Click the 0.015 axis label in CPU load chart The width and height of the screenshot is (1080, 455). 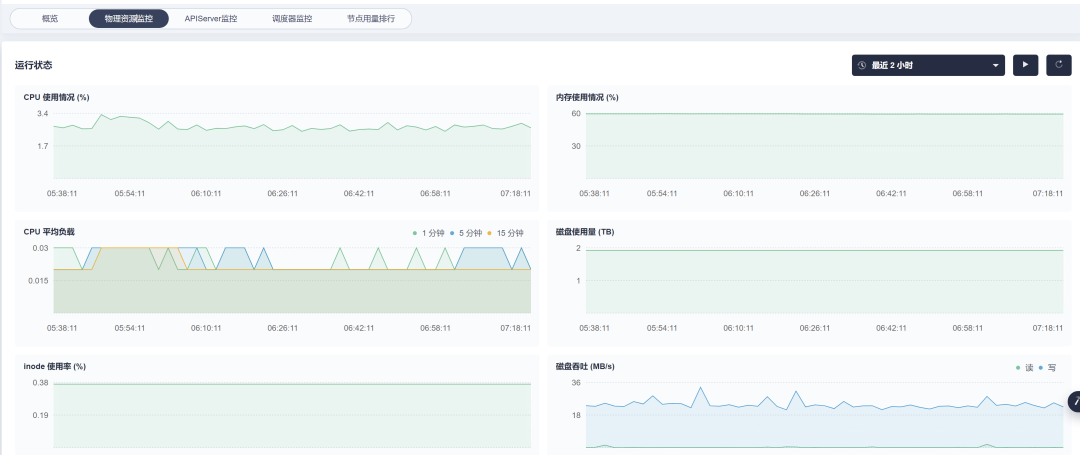38,280
